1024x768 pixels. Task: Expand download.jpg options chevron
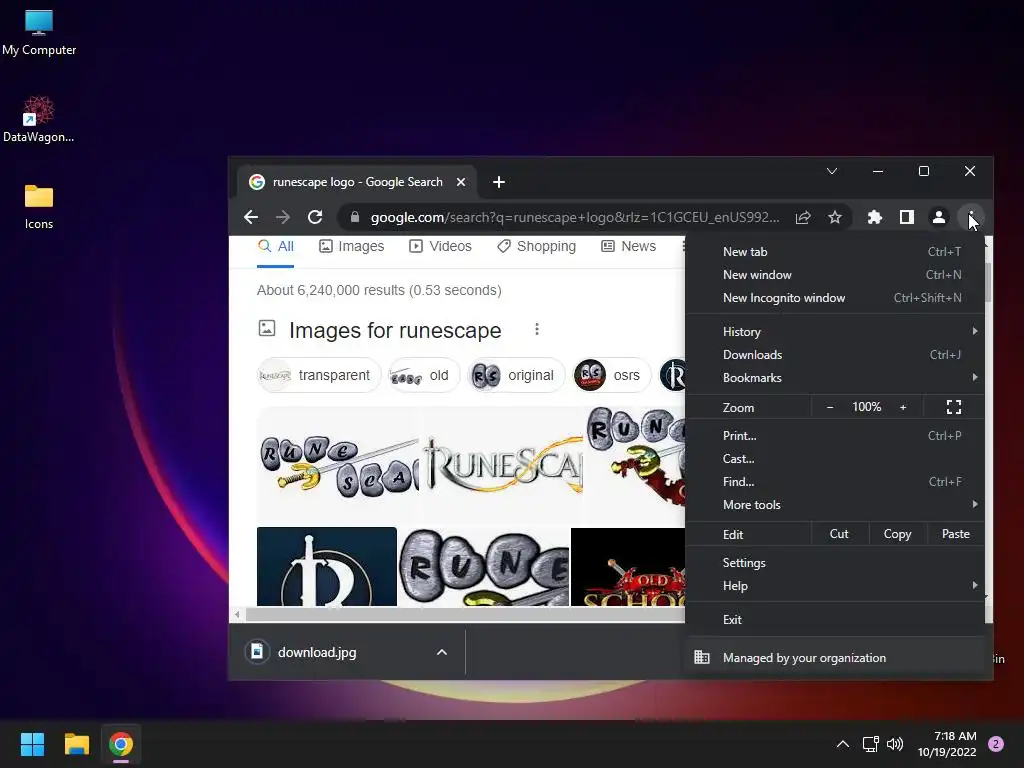coord(442,652)
